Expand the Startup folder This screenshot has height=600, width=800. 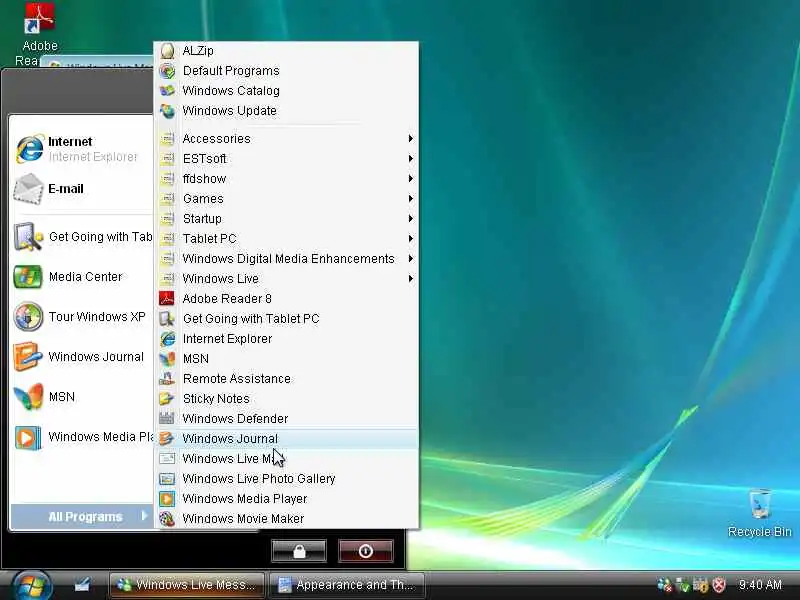[287, 218]
